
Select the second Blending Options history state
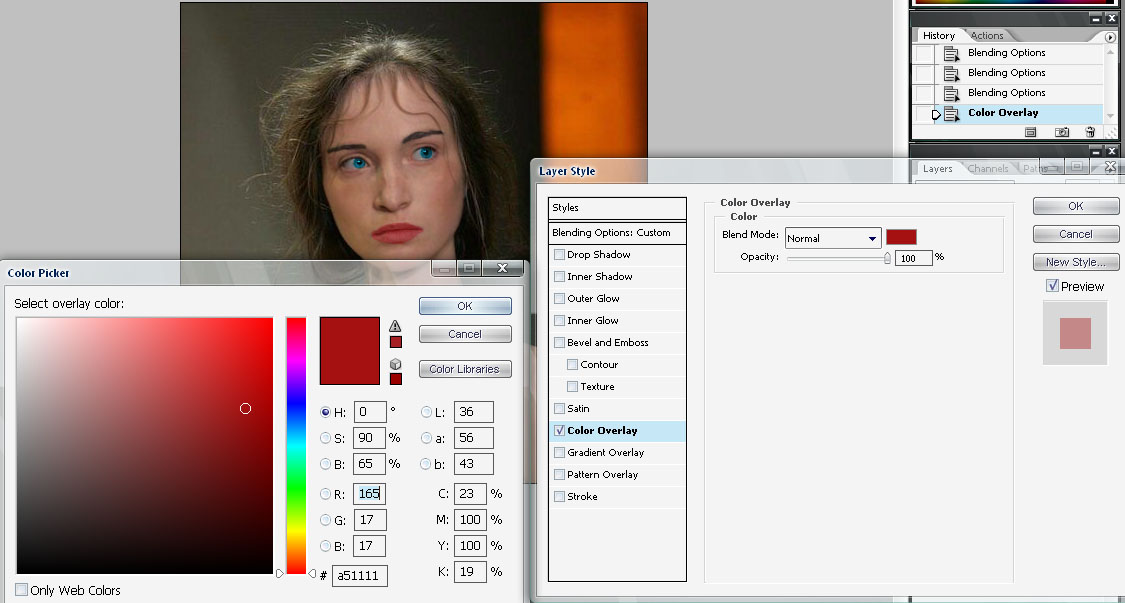pyautogui.click(x=1020, y=73)
